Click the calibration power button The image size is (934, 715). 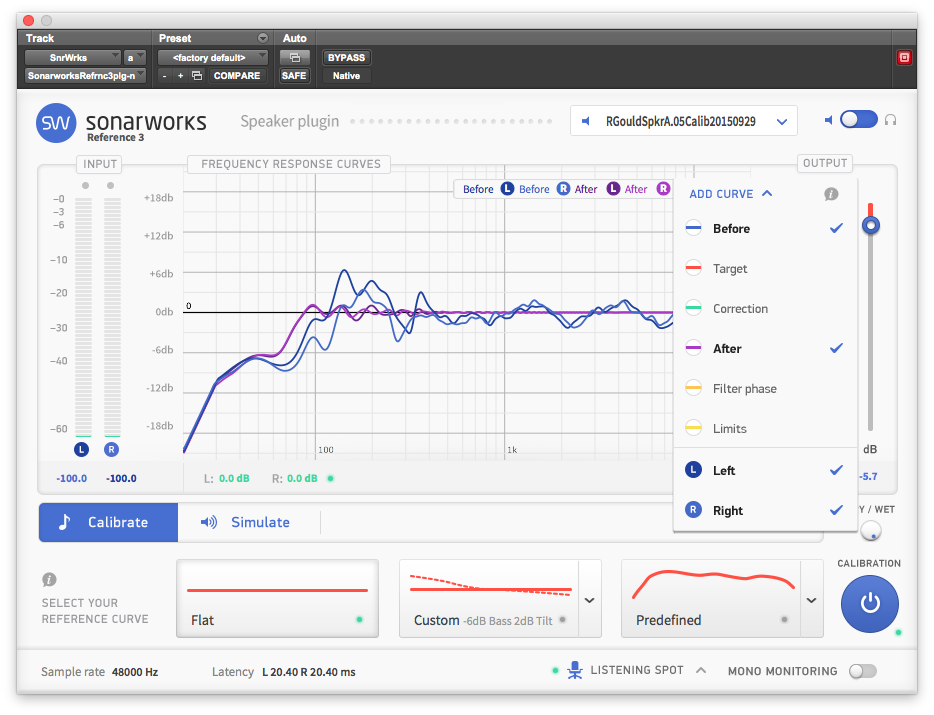(x=869, y=604)
